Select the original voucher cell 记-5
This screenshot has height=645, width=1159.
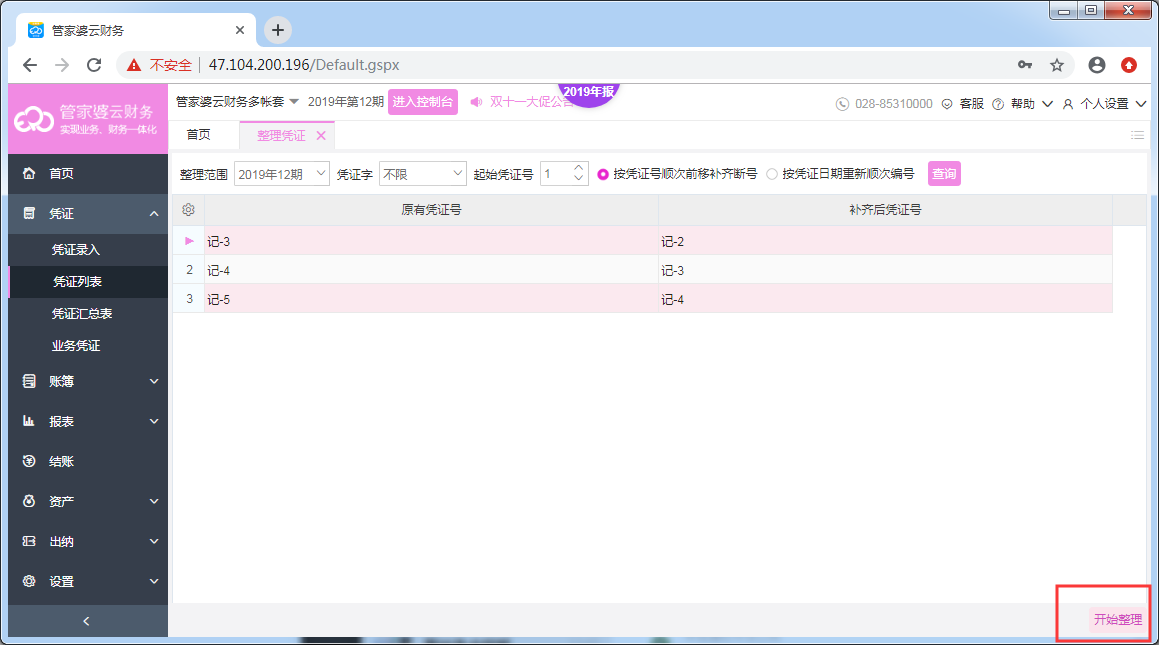coord(431,298)
